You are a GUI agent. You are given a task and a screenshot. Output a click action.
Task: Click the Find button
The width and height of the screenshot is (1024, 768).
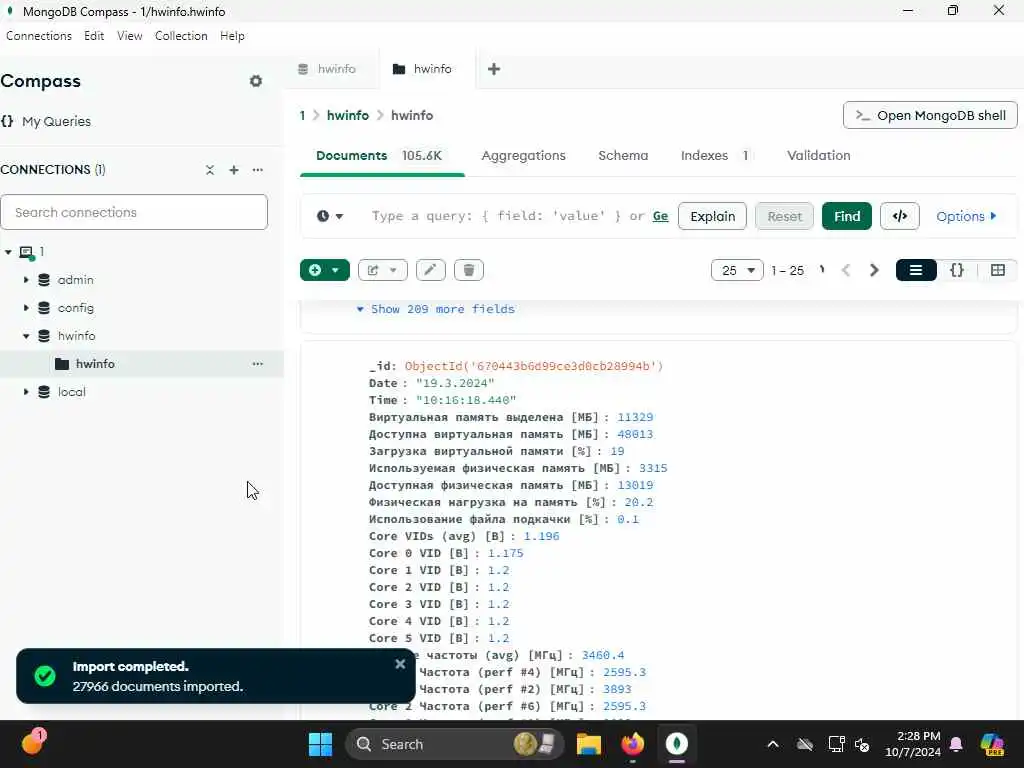(x=846, y=216)
